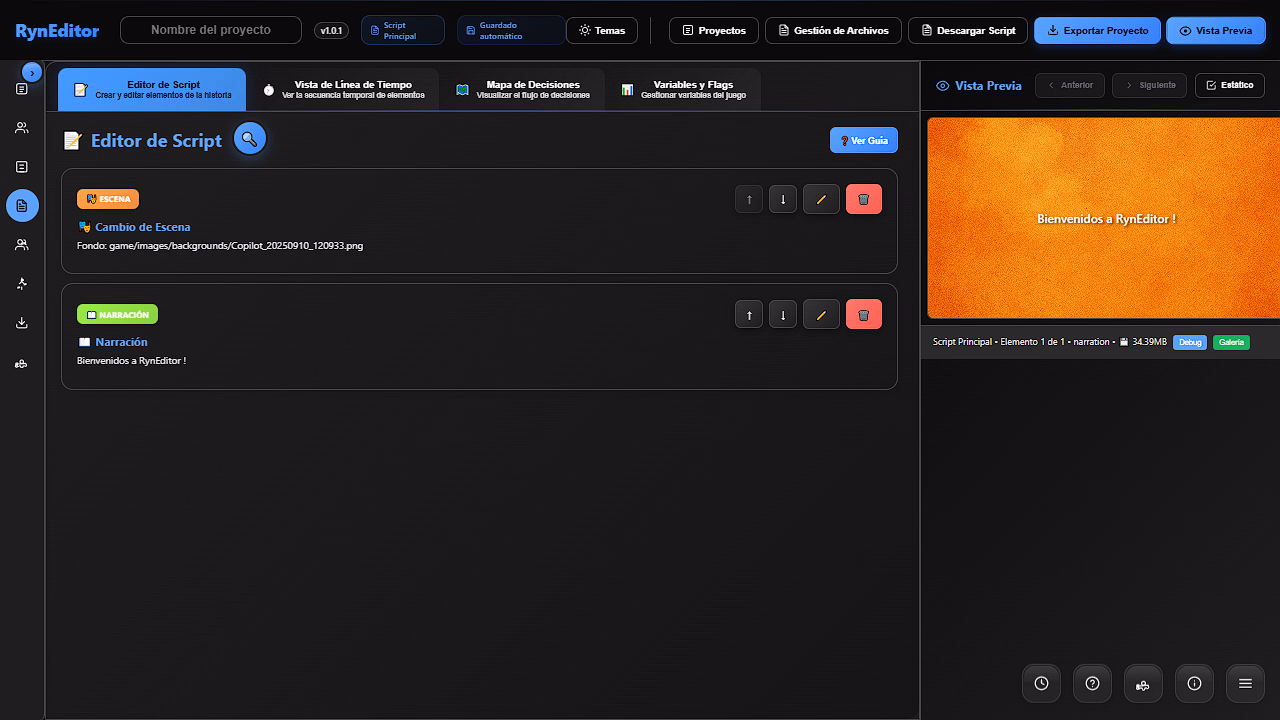Click the magnifier search button beside Editor de Script
The image size is (1280, 720).
tap(249, 139)
